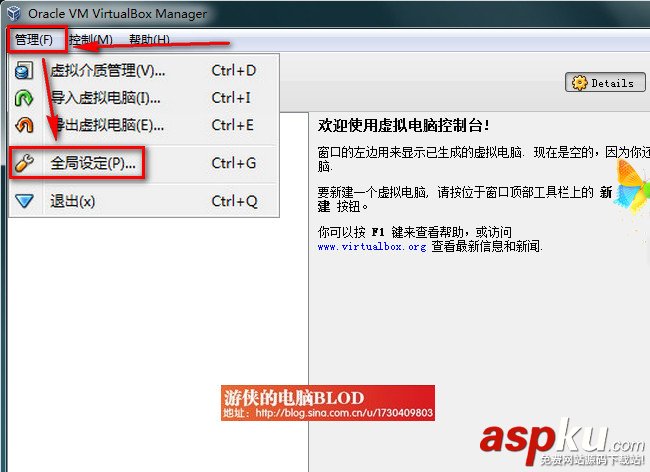650x472 pixels.
Task: Click the green import appliance icon
Action: (24, 98)
